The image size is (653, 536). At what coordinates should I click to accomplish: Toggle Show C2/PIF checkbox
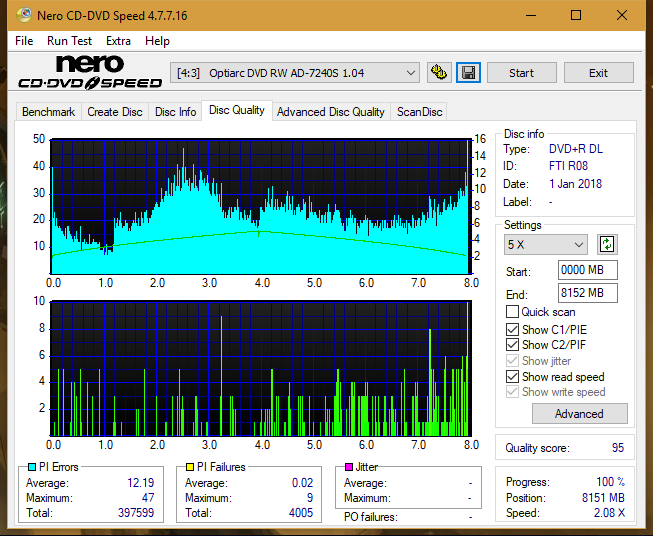[x=512, y=345]
